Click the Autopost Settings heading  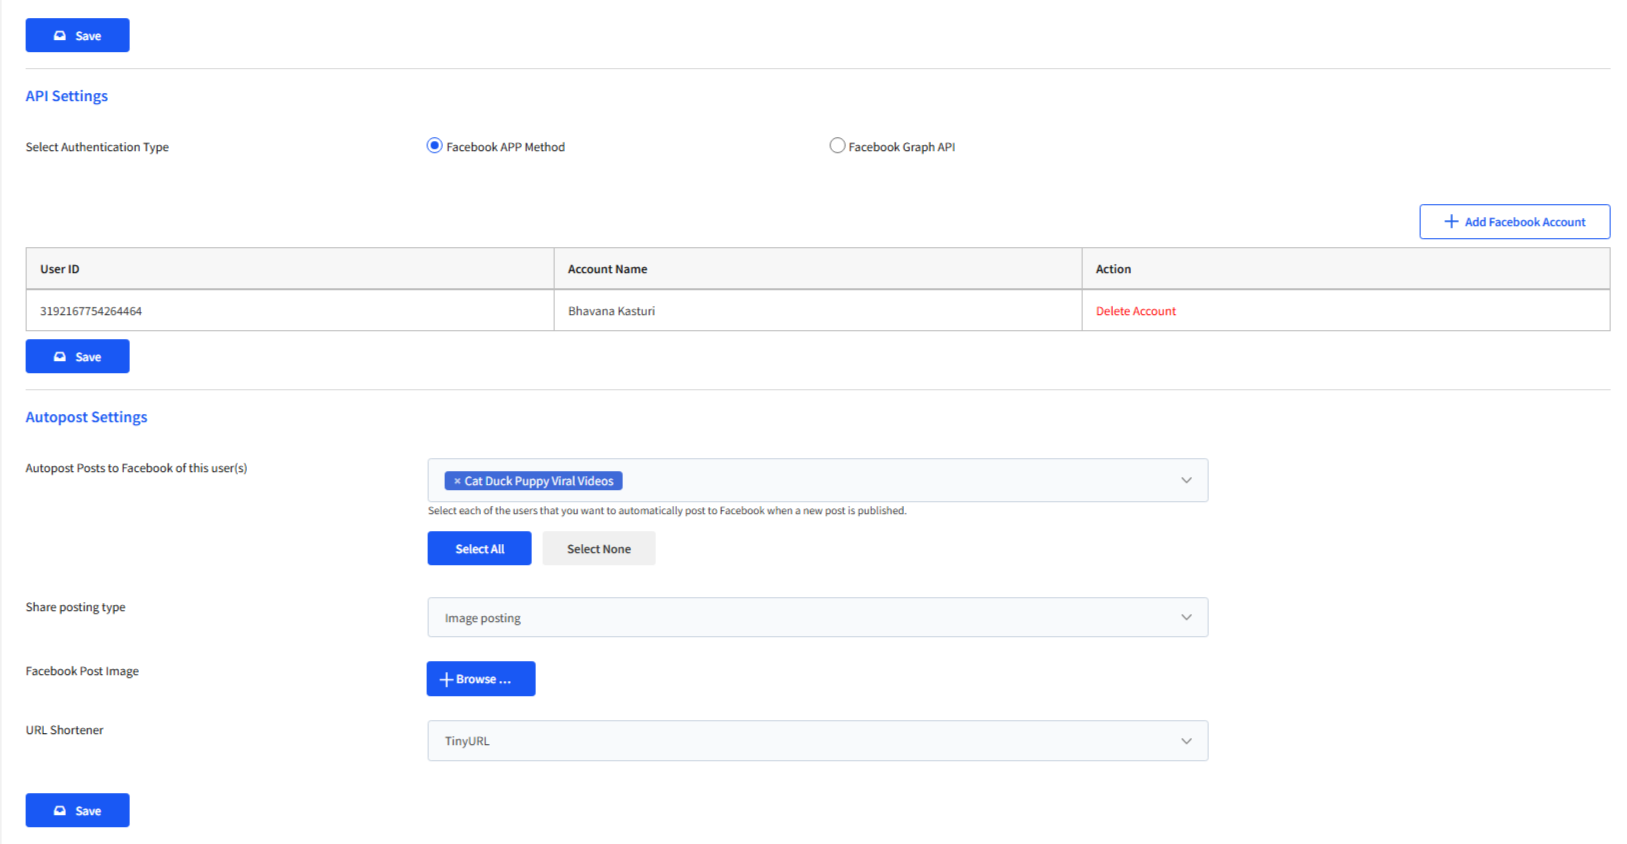[x=86, y=417]
